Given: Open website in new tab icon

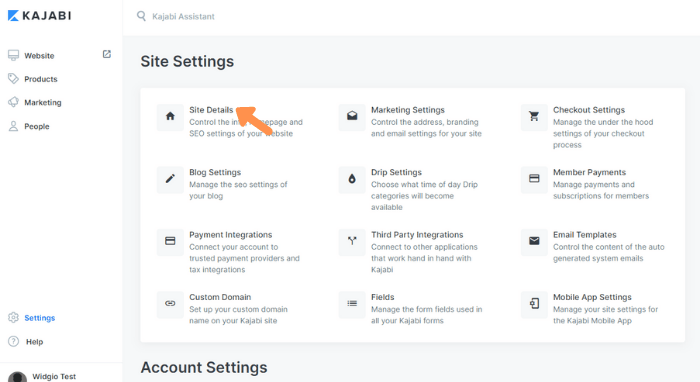Looking at the screenshot, I should tap(107, 54).
